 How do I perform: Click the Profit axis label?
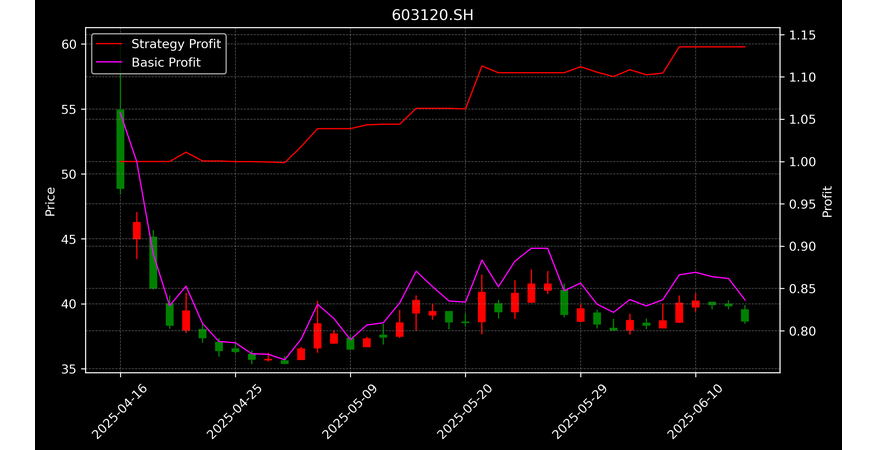[x=828, y=201]
